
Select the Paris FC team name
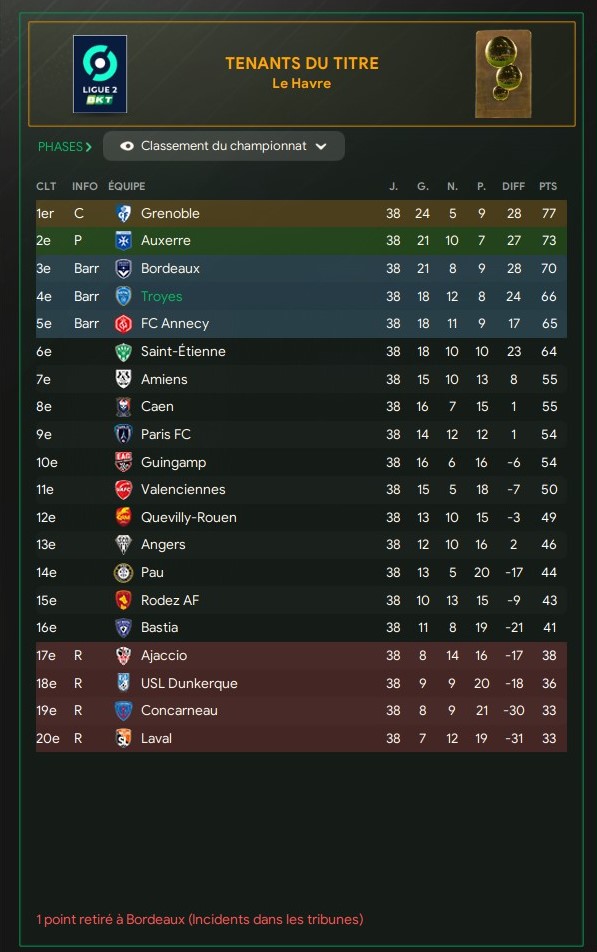tap(166, 434)
